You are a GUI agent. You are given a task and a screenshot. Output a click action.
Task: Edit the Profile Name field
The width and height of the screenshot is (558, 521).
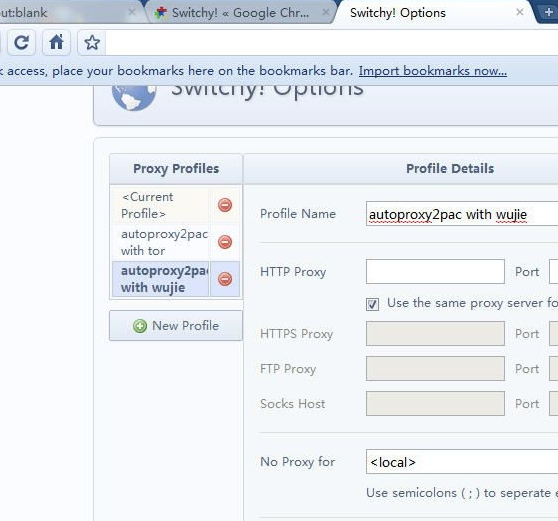[x=462, y=214]
